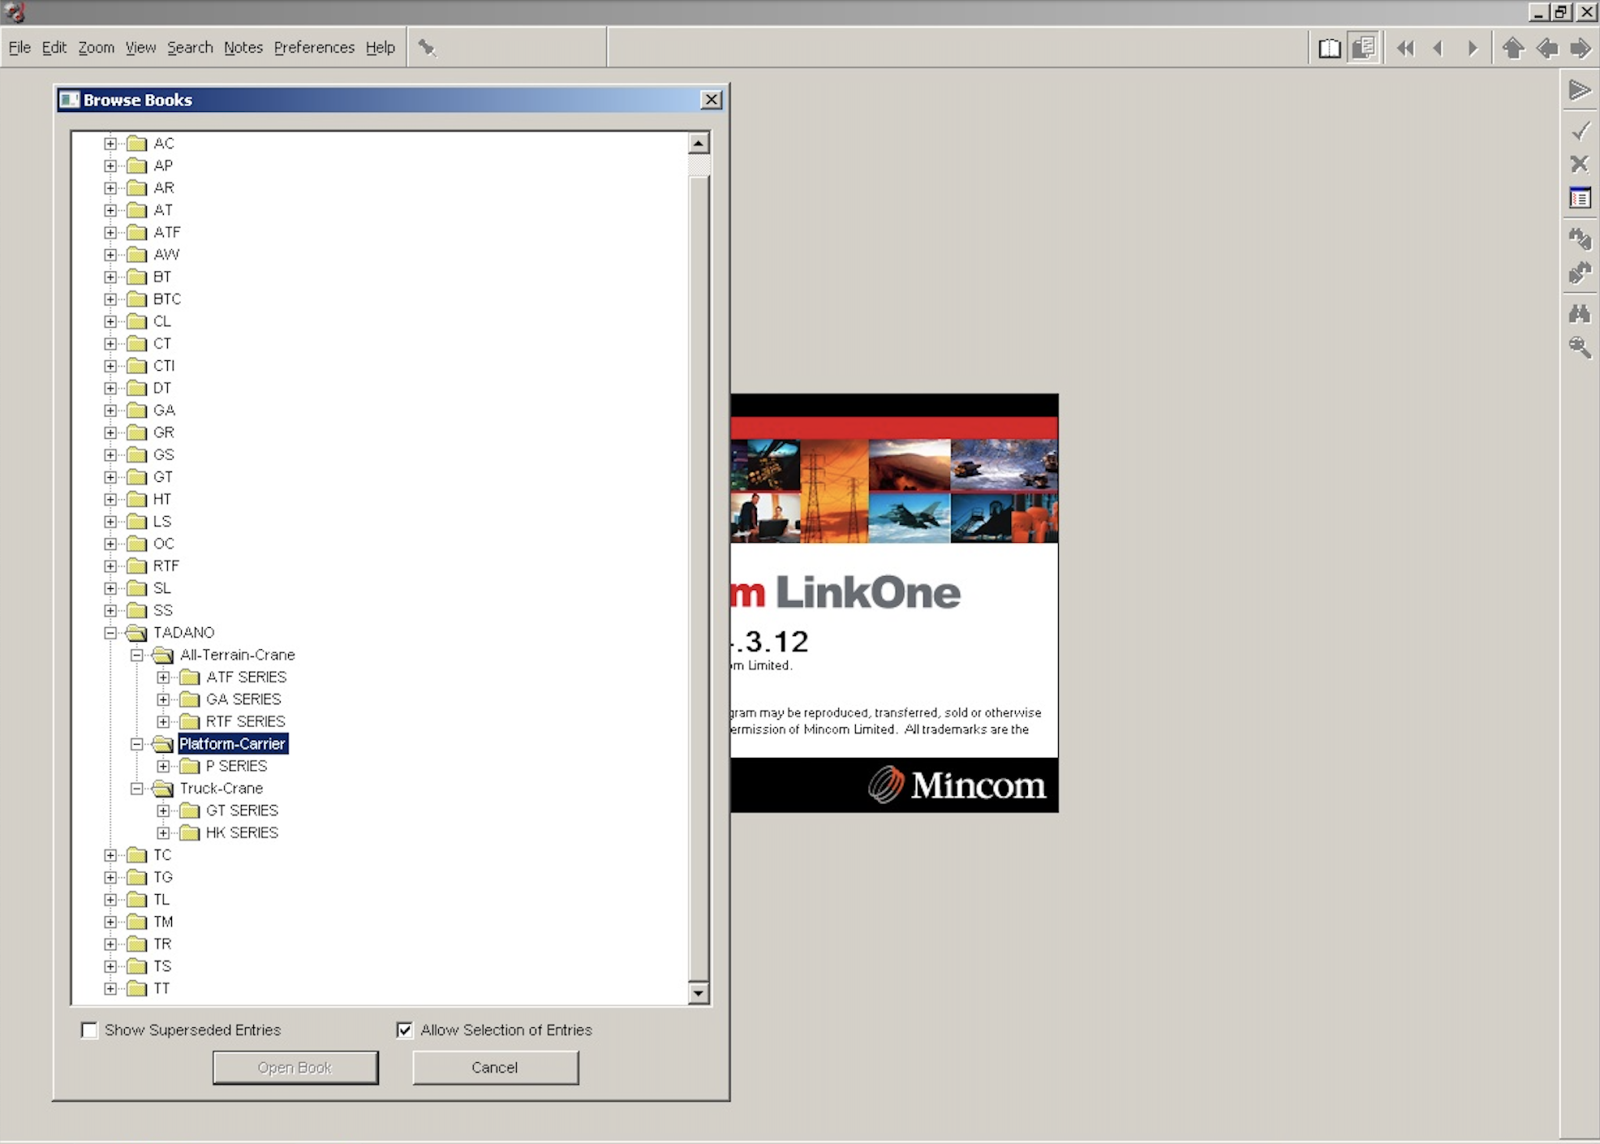Click the pin icon beside Help menu
Viewport: 1600px width, 1144px height.
point(427,47)
